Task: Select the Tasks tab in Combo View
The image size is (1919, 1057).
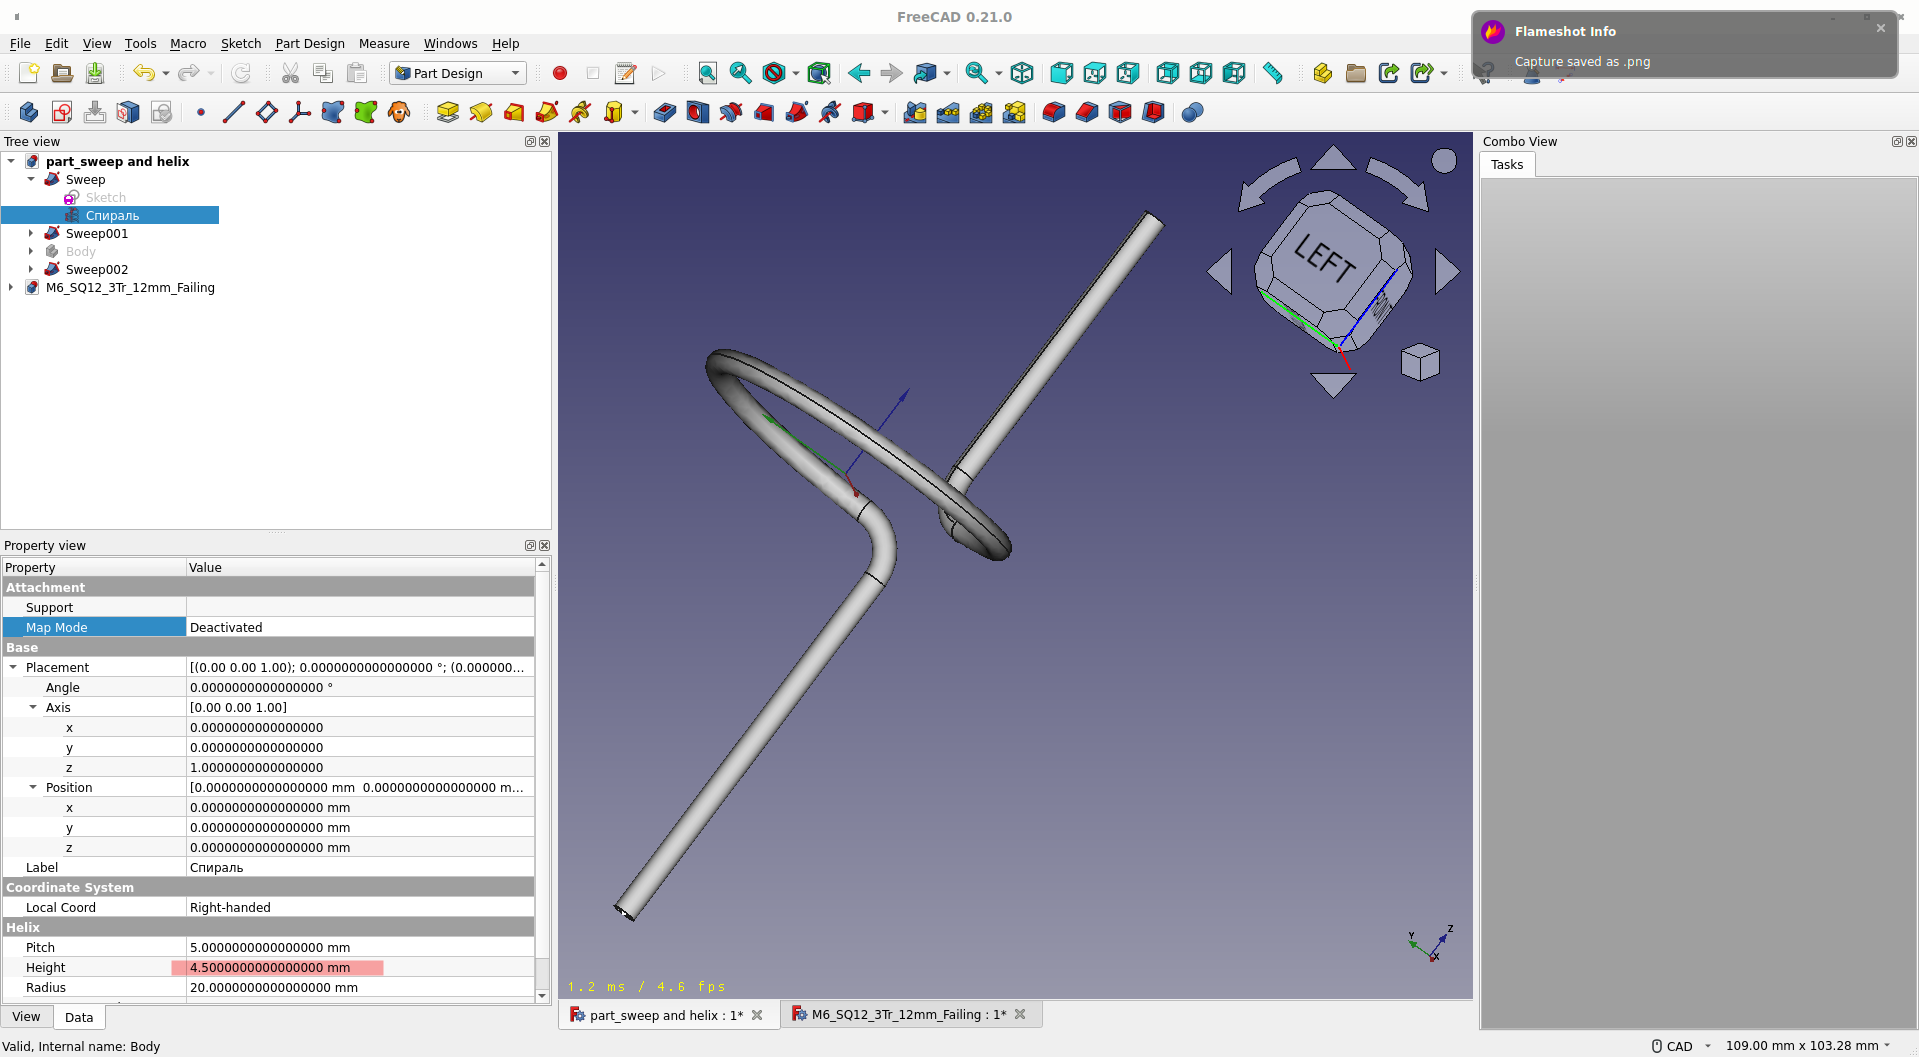Action: (1506, 164)
